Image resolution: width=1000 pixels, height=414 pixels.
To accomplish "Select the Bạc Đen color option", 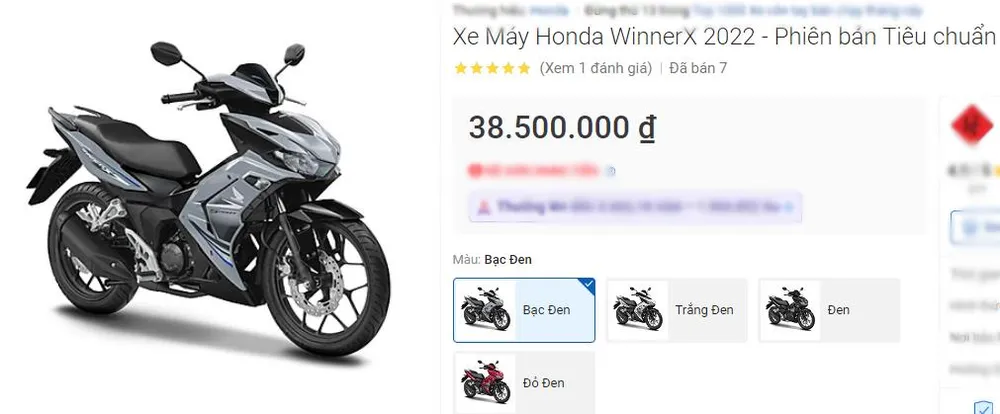I will coord(524,310).
